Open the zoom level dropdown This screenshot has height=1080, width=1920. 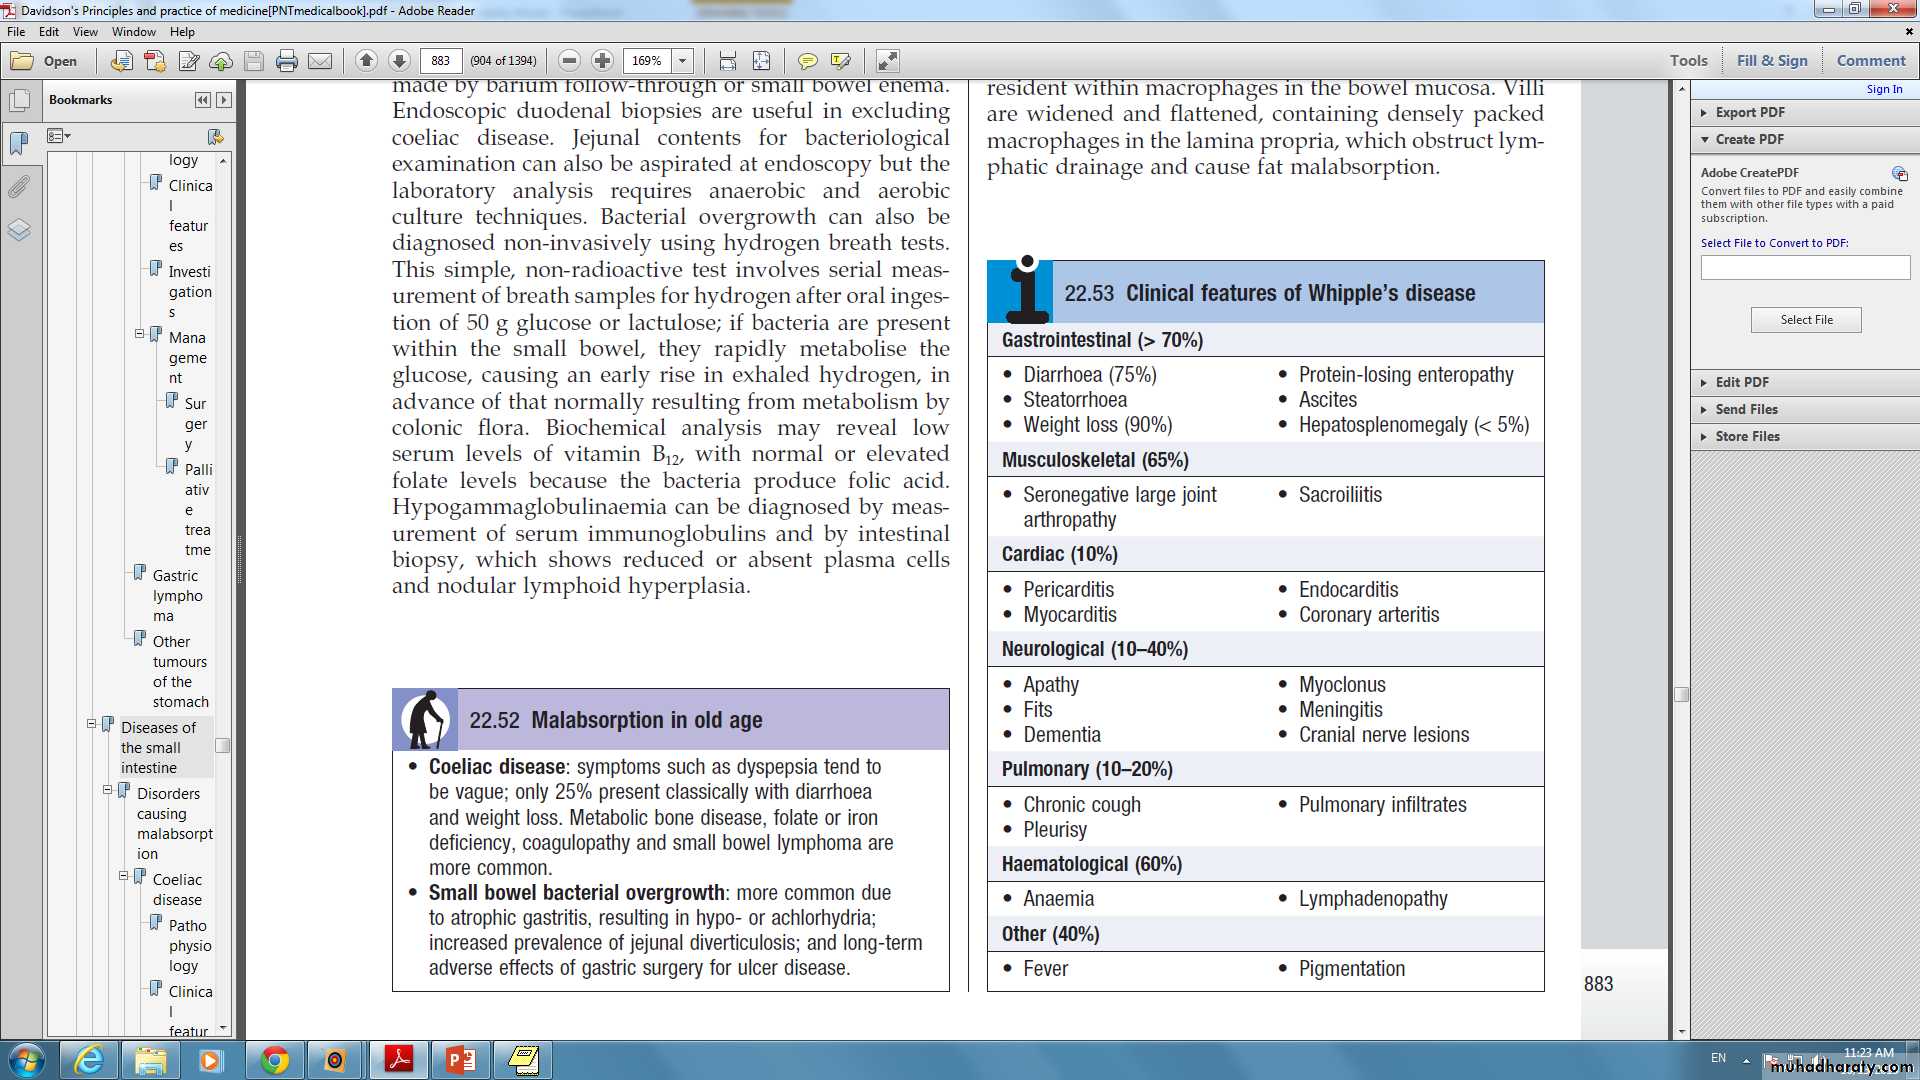(683, 61)
